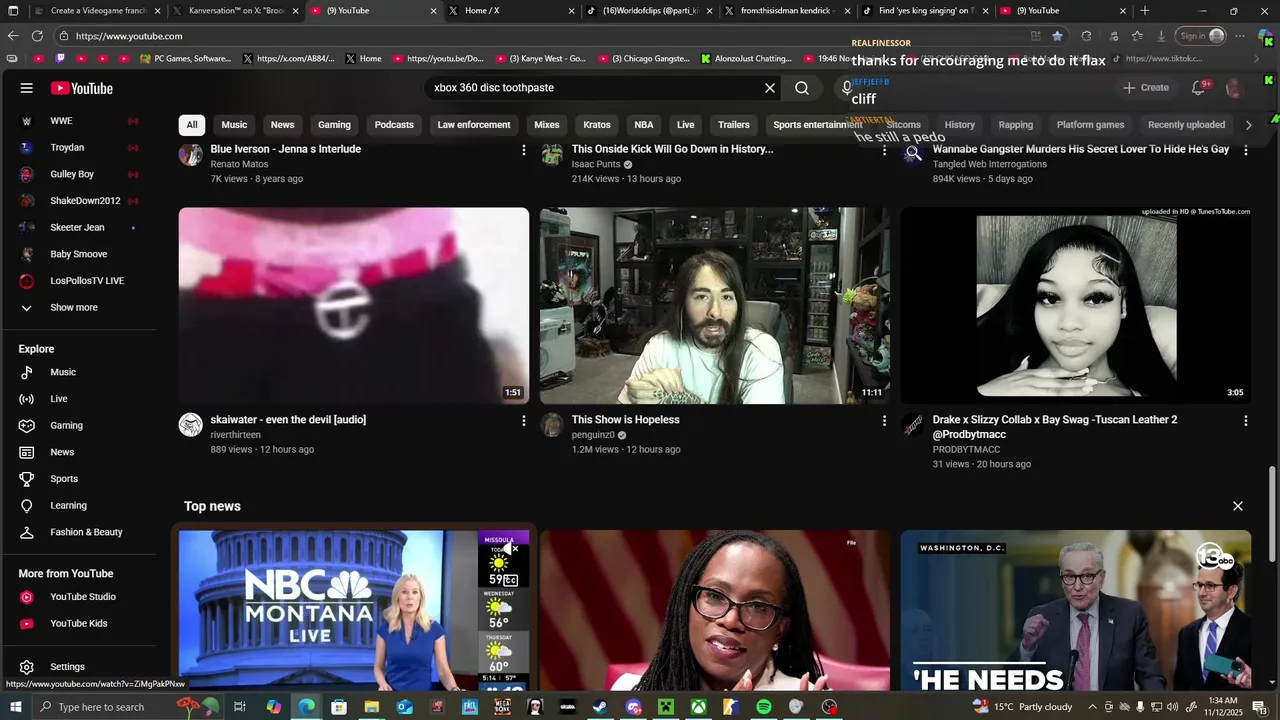Open options menu for Blue Iverson video

point(523,150)
